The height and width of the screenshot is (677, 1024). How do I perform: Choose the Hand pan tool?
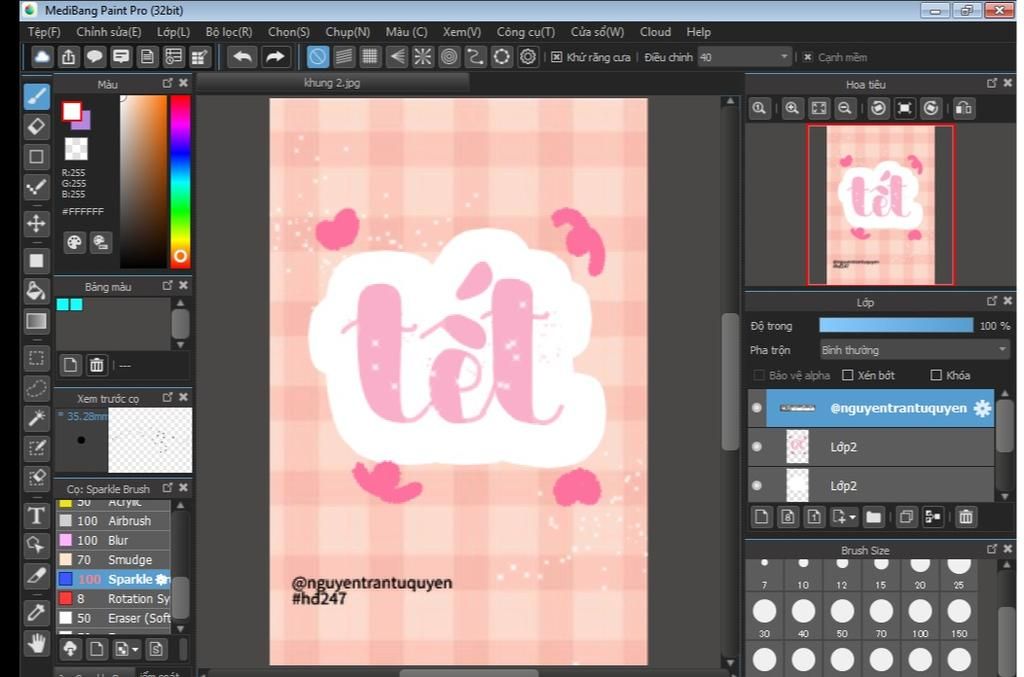(37, 644)
